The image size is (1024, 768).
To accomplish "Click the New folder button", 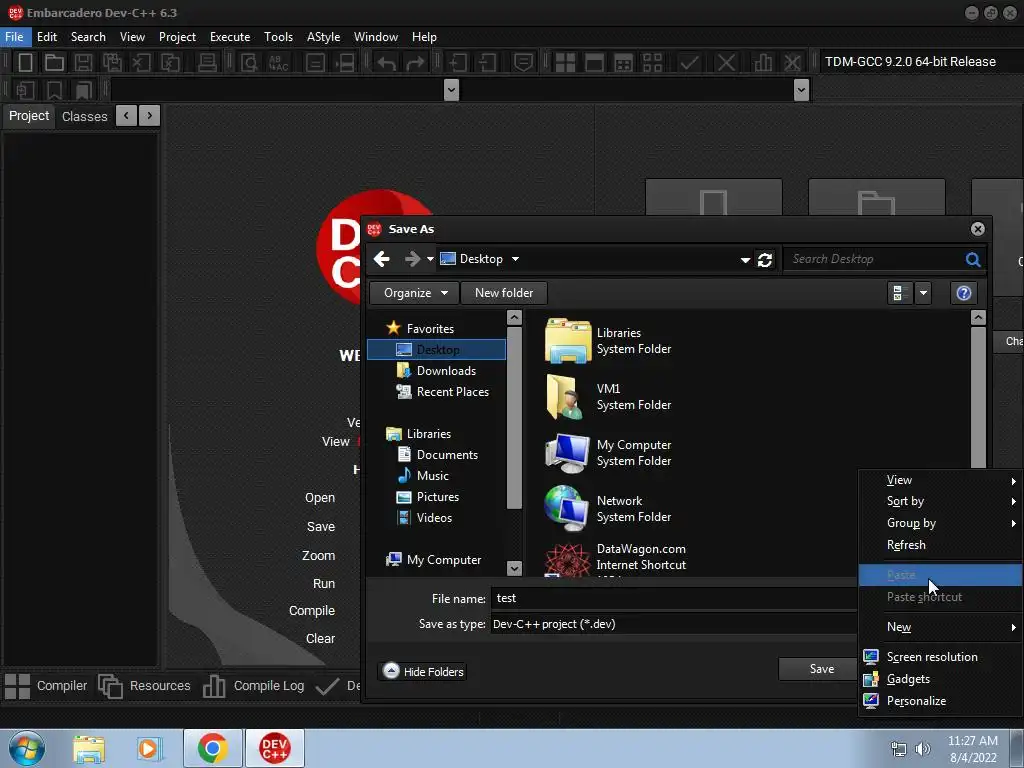I will point(504,293).
